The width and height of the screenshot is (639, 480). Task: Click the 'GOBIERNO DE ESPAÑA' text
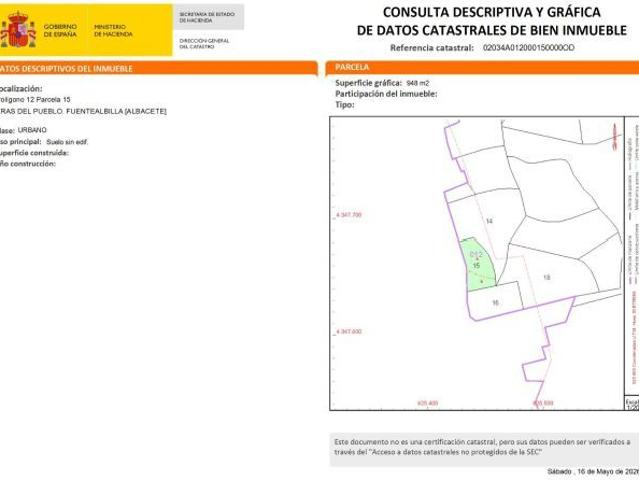click(60, 31)
